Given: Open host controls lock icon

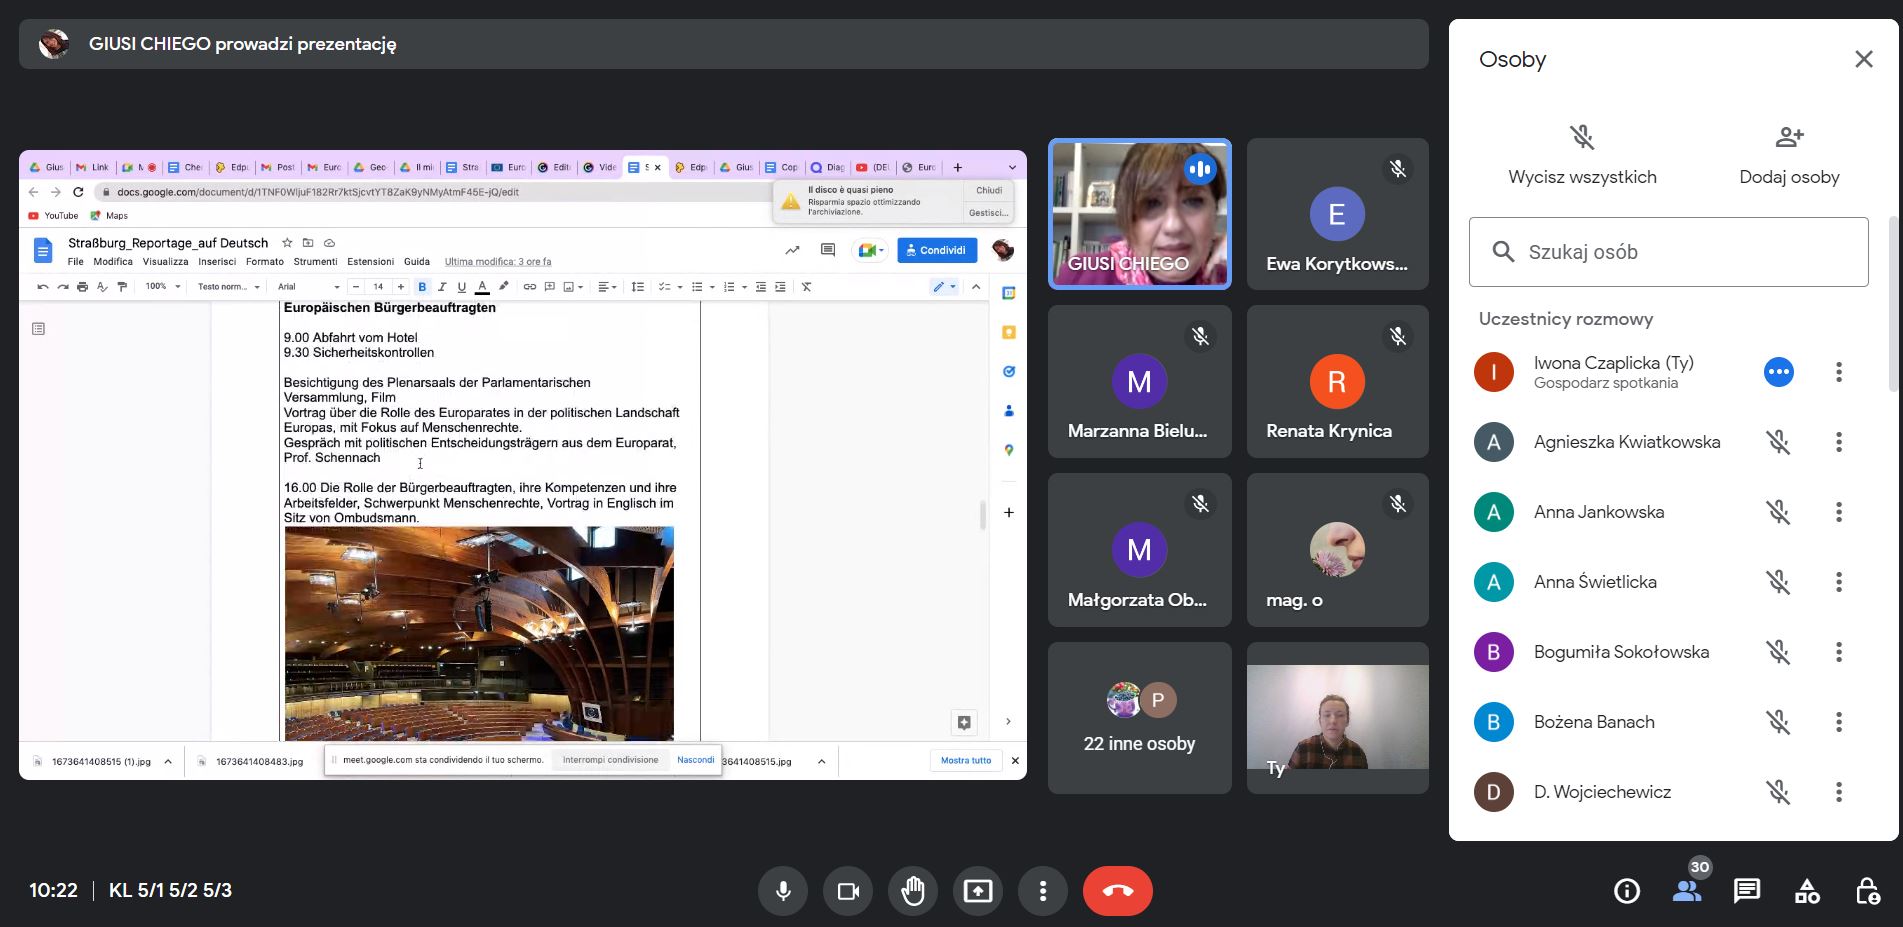Looking at the screenshot, I should coord(1867,890).
